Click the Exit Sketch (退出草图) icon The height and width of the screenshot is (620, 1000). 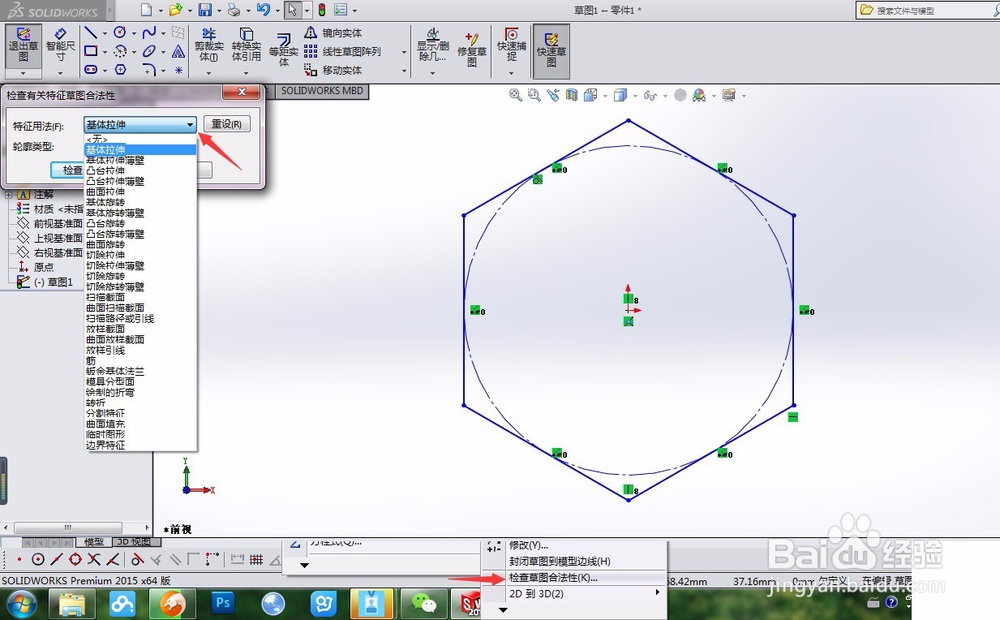coord(23,45)
